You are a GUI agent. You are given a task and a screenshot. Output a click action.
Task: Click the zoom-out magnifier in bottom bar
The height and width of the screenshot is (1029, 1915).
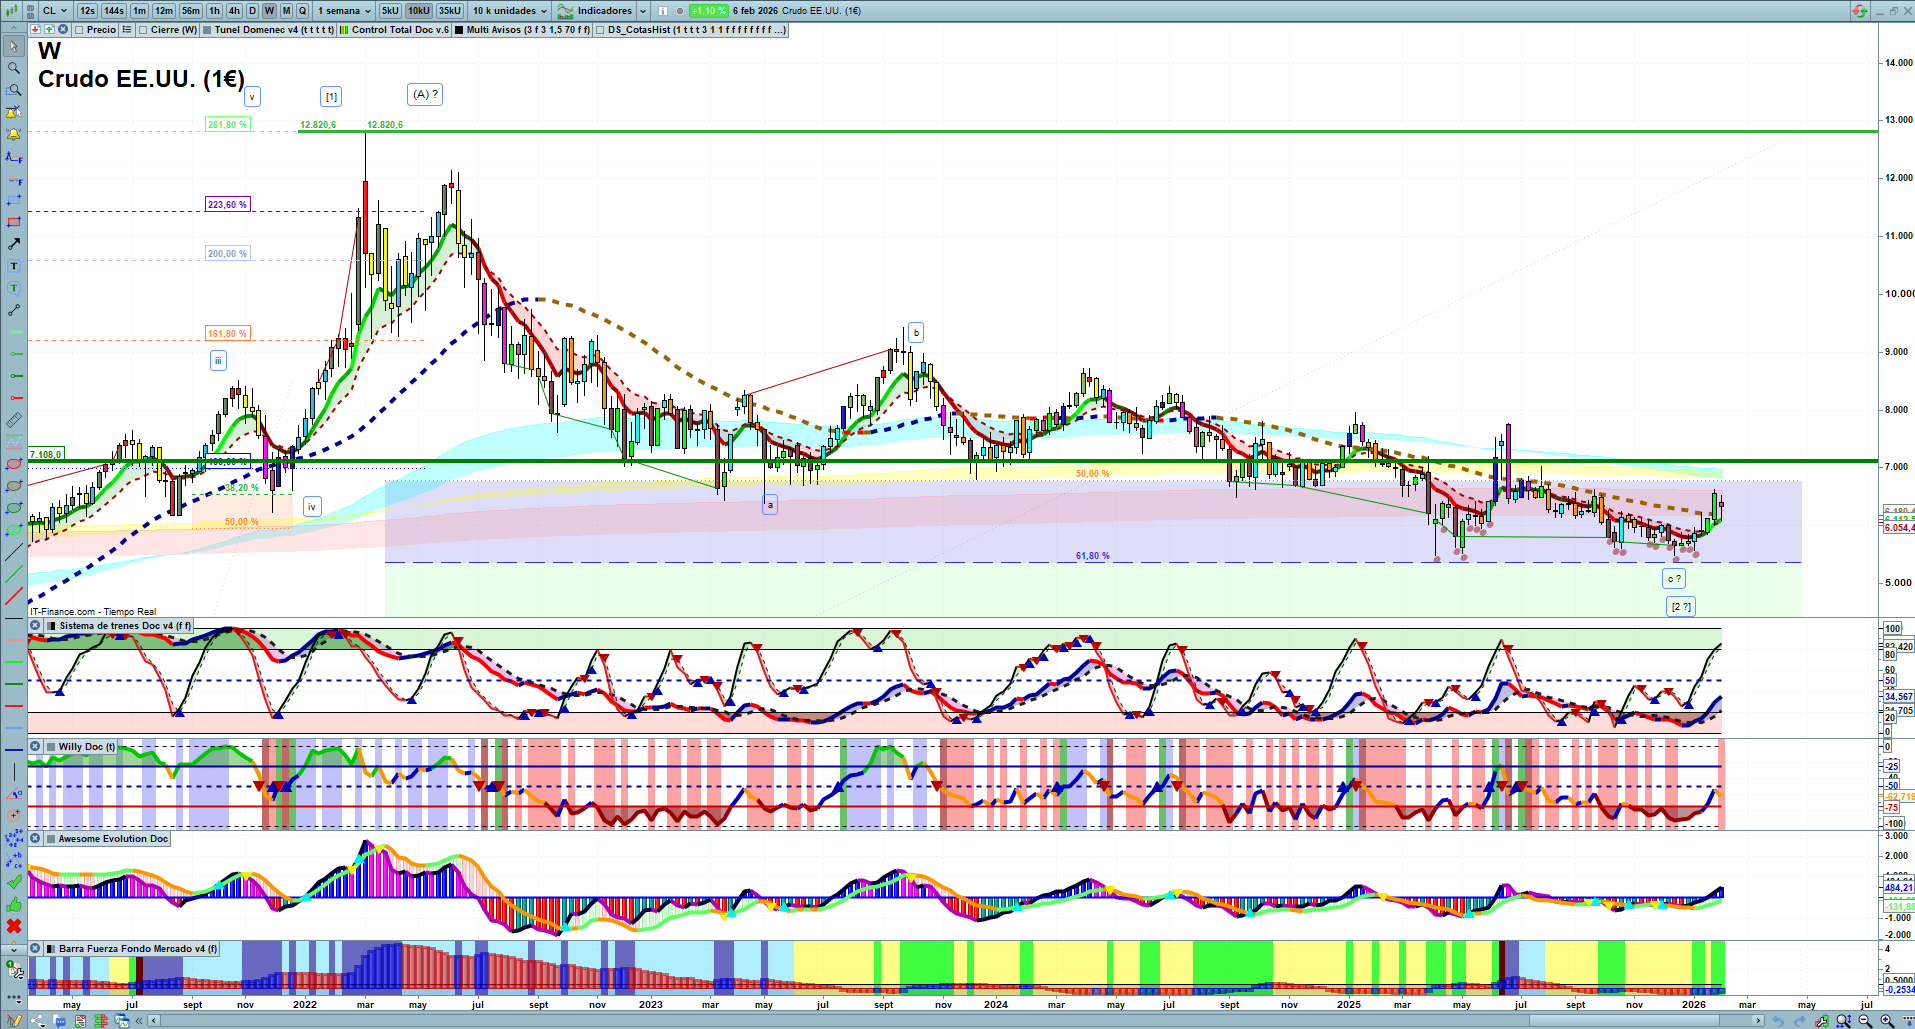pyautogui.click(x=1865, y=1021)
